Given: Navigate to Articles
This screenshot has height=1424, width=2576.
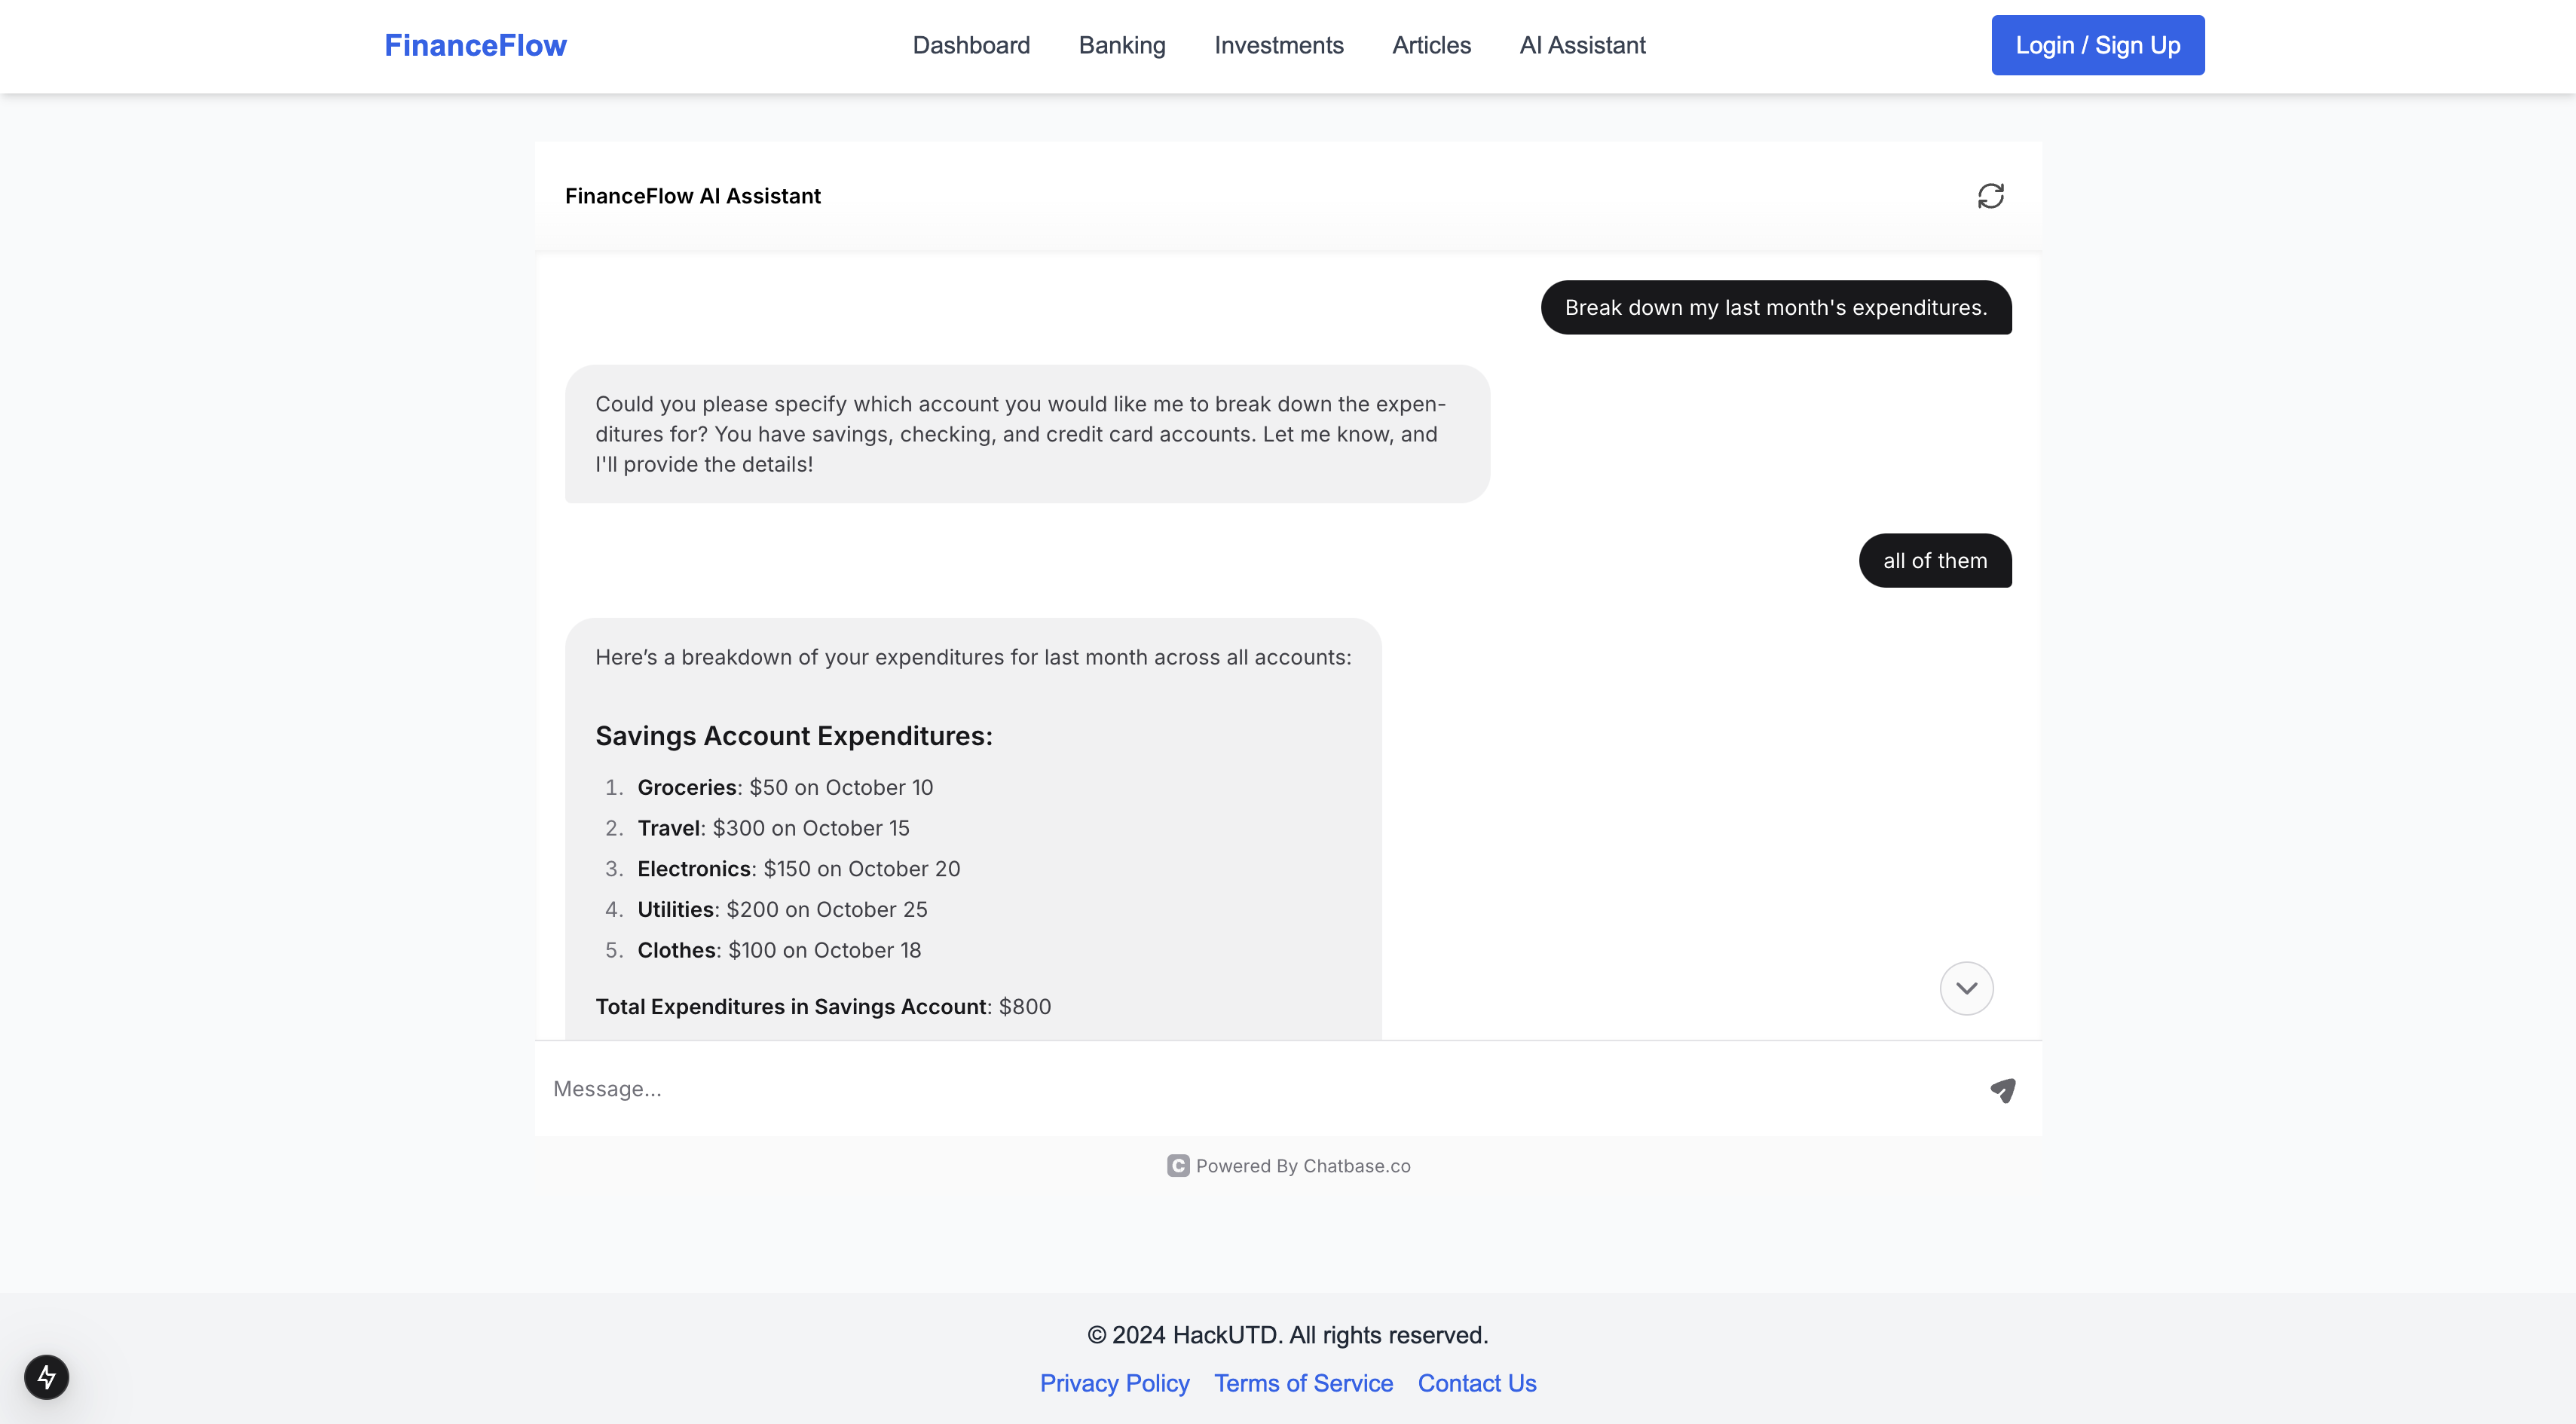Looking at the screenshot, I should tap(1431, 45).
